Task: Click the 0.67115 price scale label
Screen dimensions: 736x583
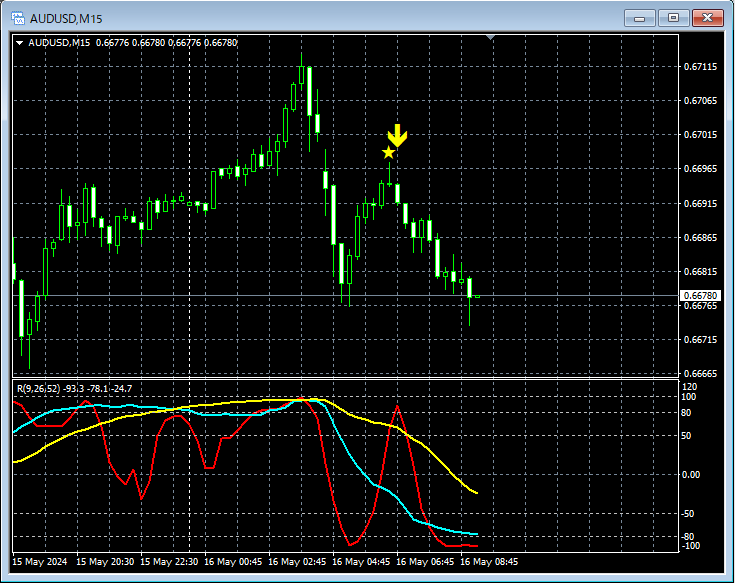Action: point(700,67)
